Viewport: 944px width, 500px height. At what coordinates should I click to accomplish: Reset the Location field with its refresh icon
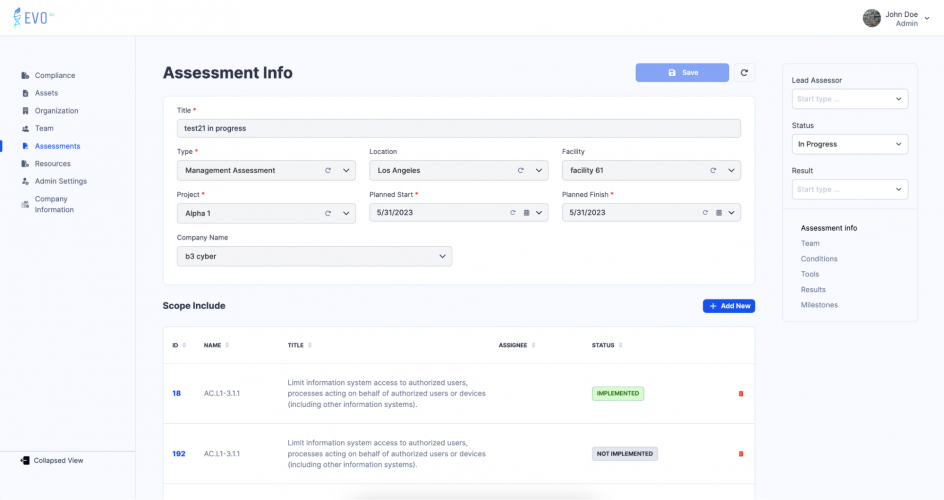[521, 170]
